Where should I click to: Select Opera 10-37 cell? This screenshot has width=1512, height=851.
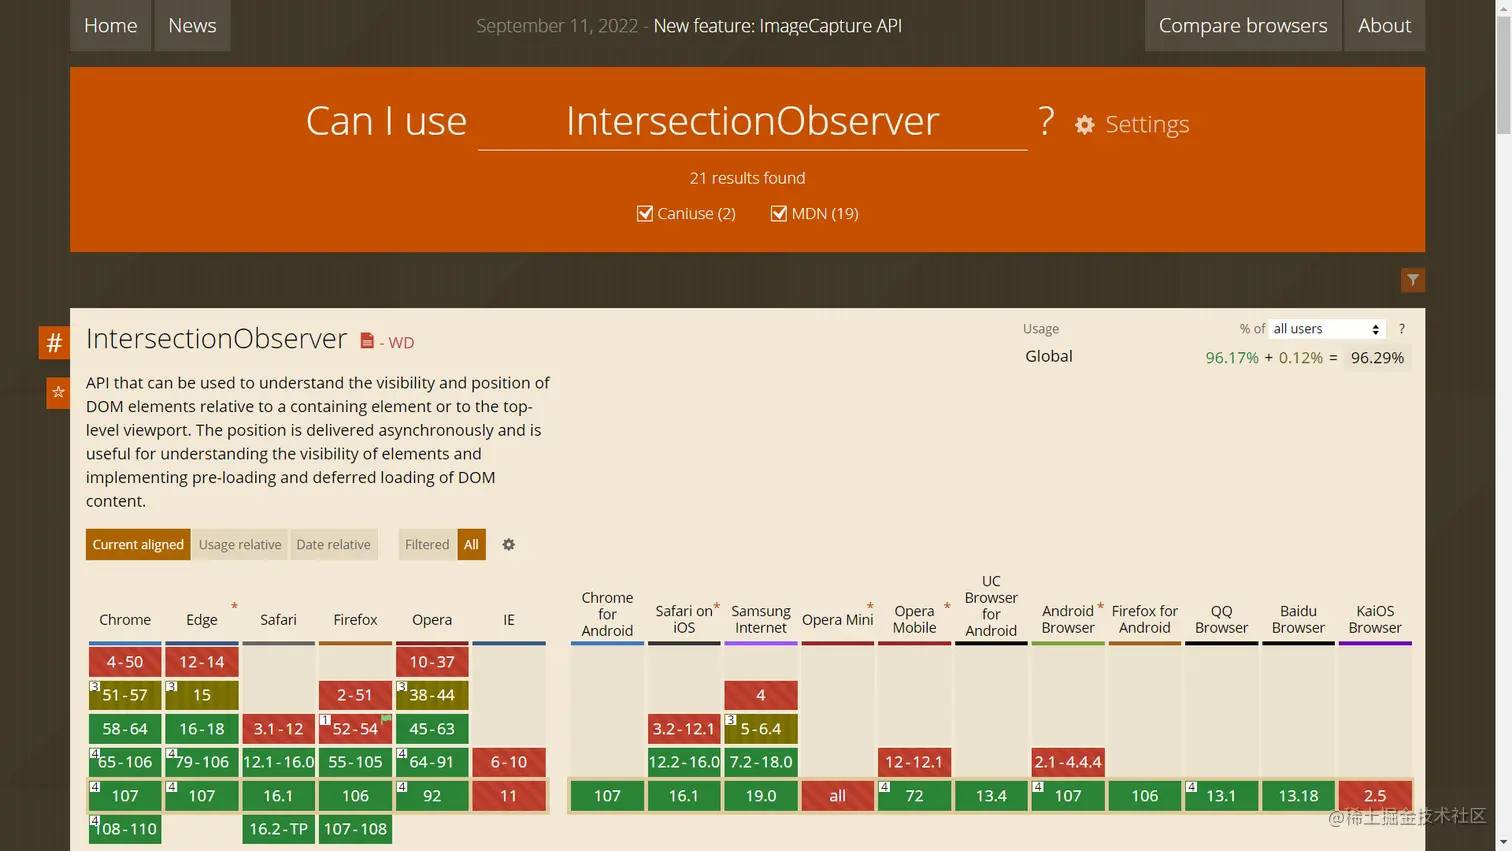pyautogui.click(x=432, y=662)
